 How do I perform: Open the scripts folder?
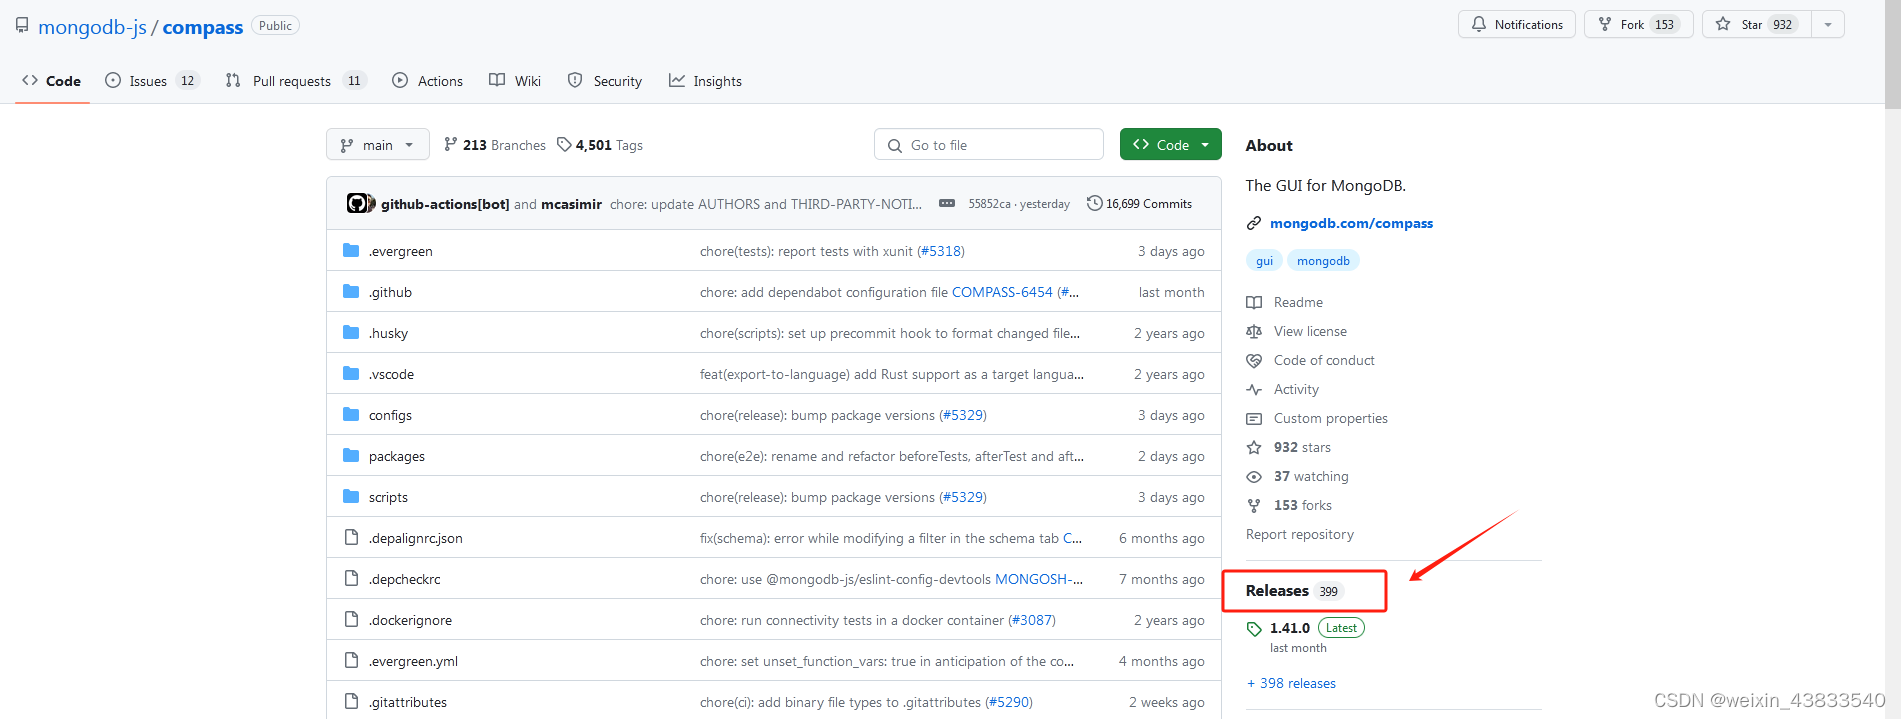pos(388,497)
